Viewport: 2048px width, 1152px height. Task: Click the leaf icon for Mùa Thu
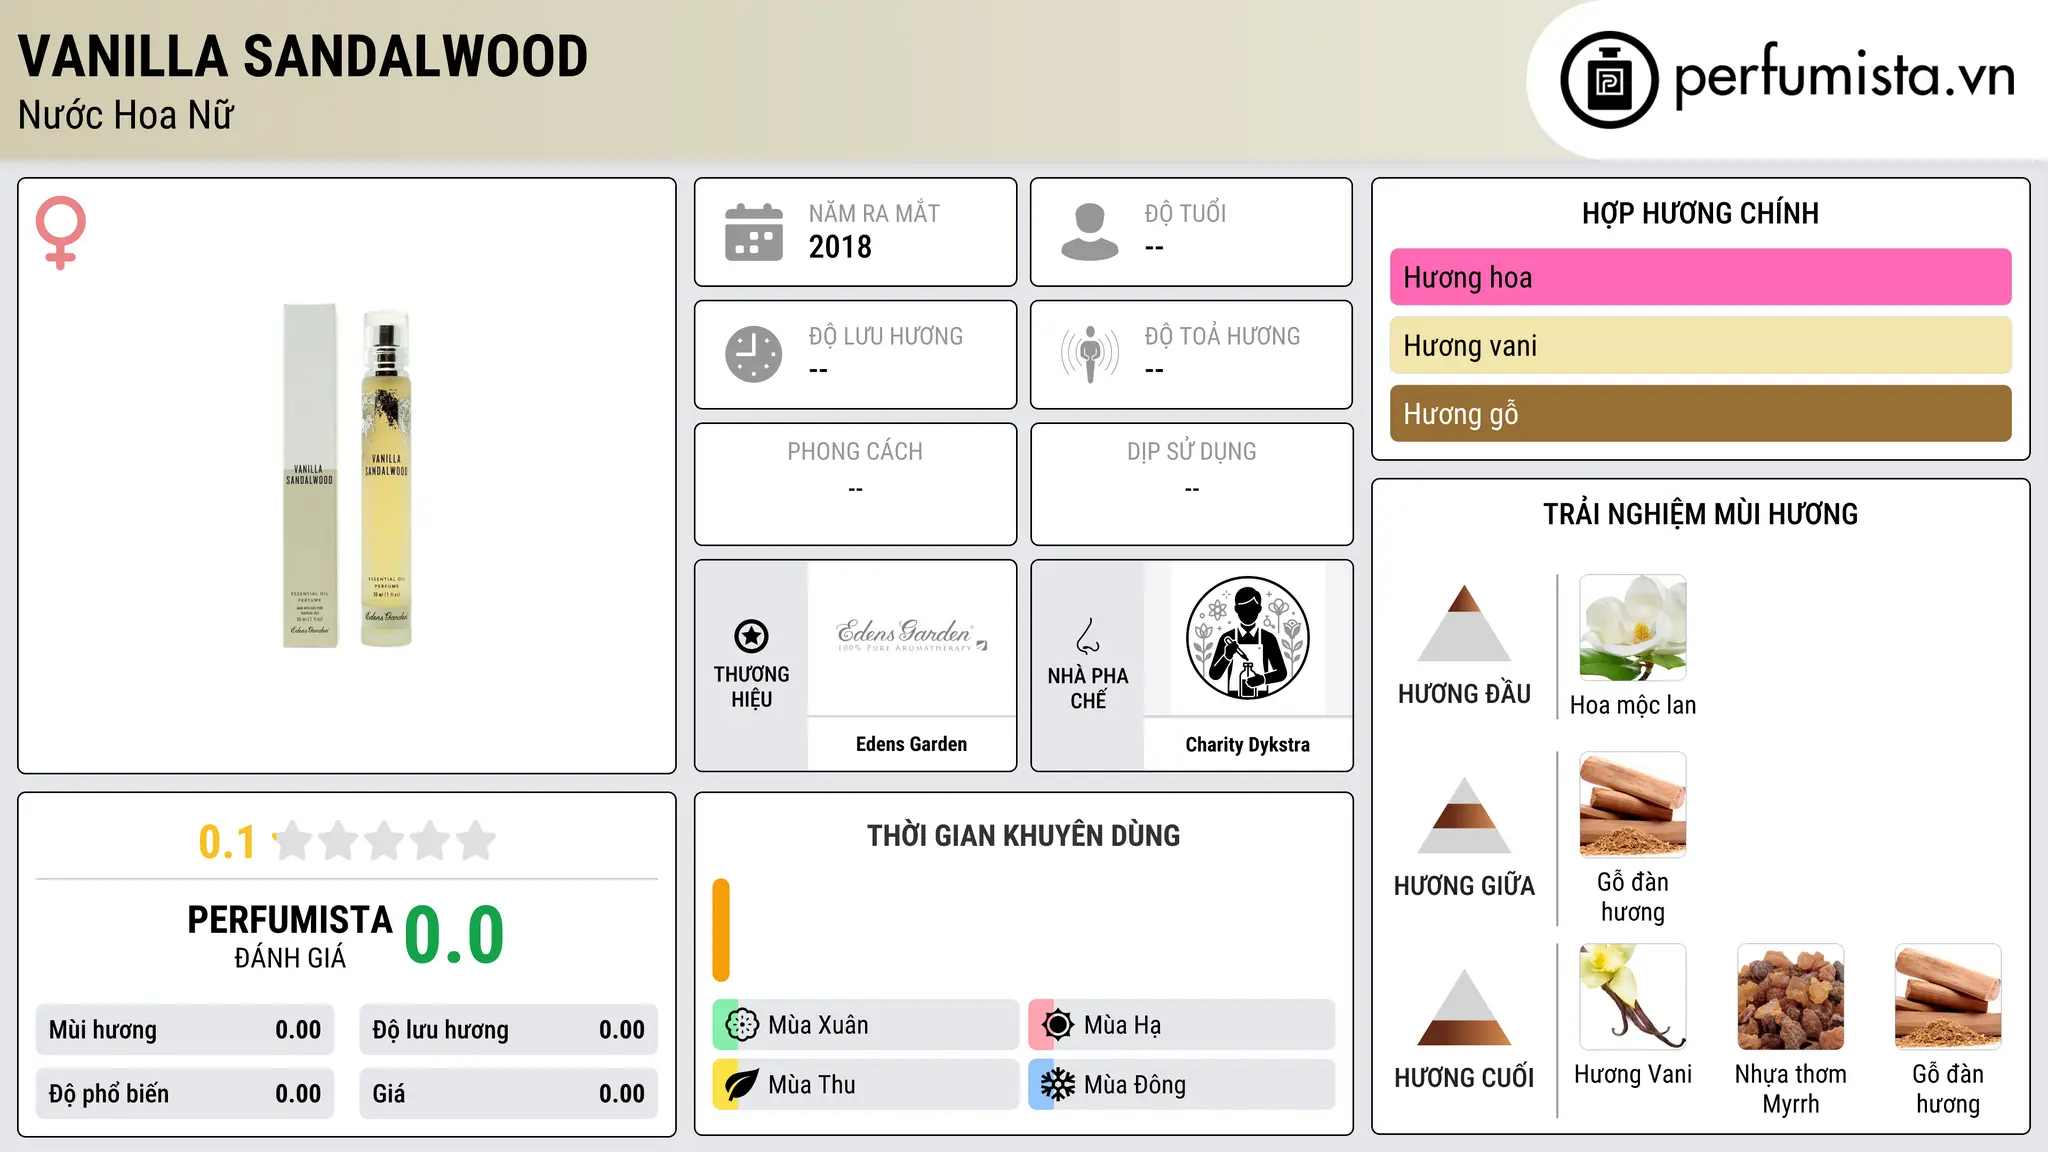coord(742,1085)
